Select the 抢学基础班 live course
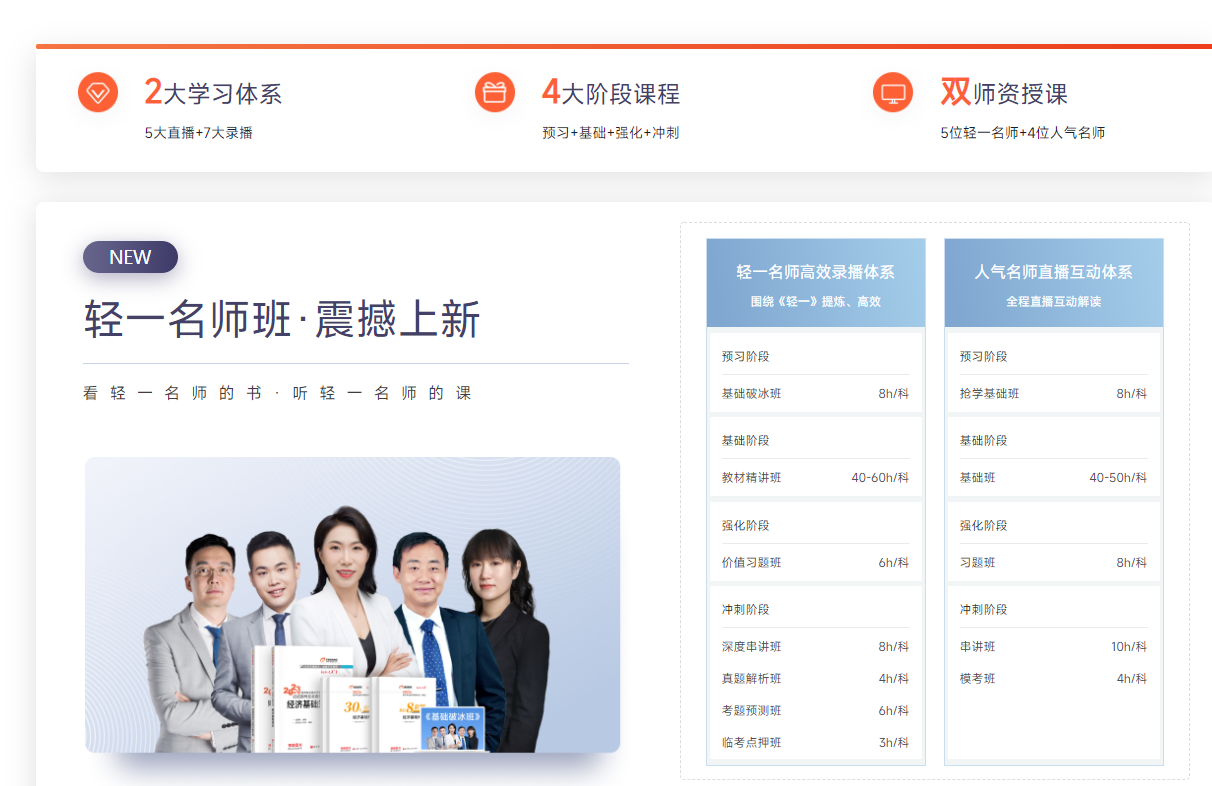The image size is (1212, 786). 1053,394
